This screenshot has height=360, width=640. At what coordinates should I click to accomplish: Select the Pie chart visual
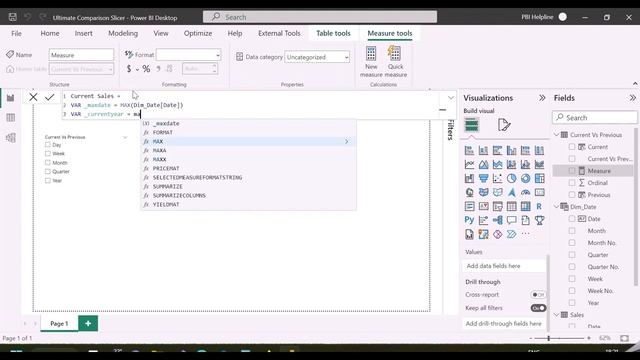point(511,178)
